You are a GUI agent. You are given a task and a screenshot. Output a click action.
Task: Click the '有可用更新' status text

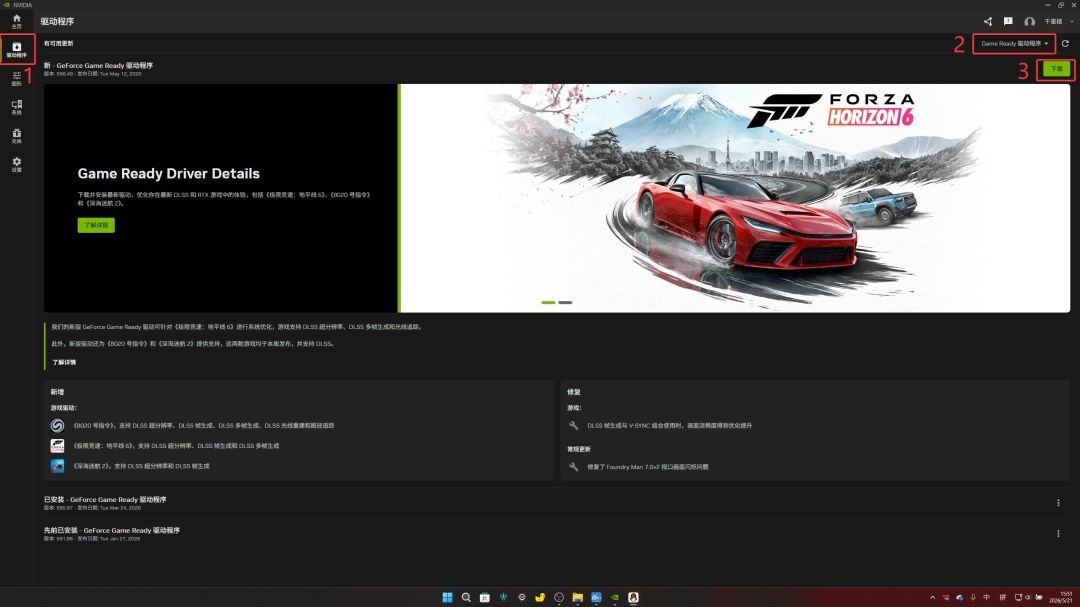[x=59, y=43]
